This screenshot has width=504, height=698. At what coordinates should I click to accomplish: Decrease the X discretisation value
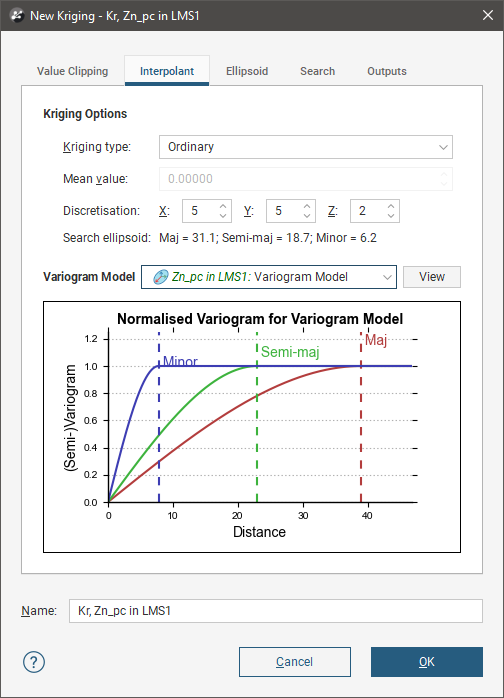coord(223,215)
